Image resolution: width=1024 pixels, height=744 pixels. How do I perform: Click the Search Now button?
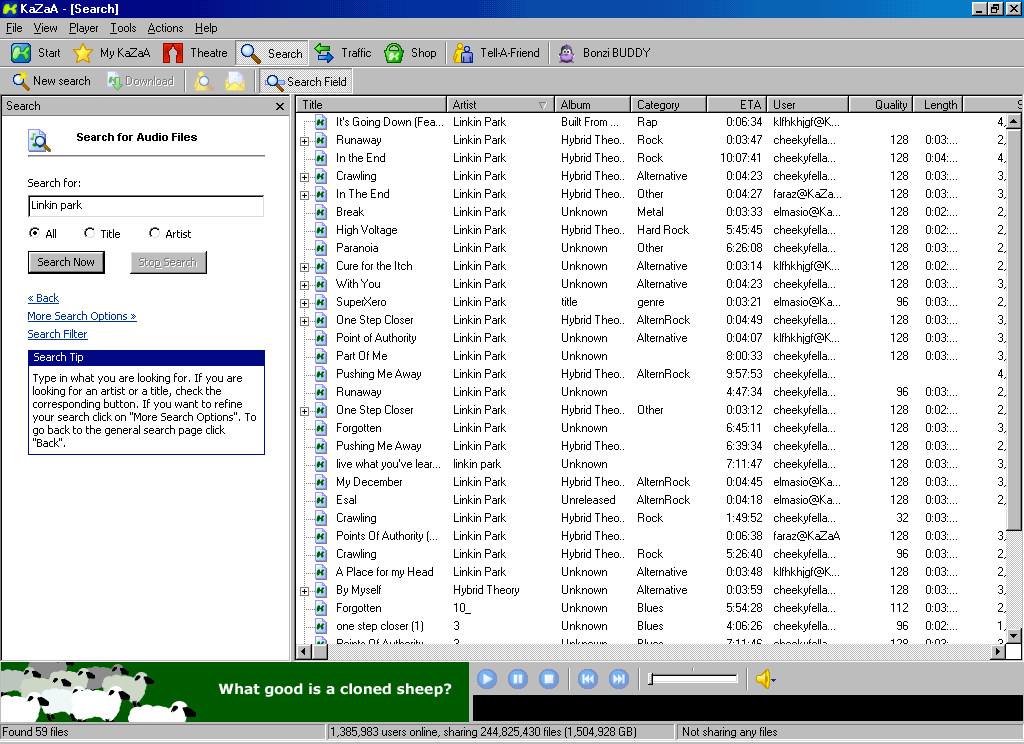pyautogui.click(x=66, y=262)
